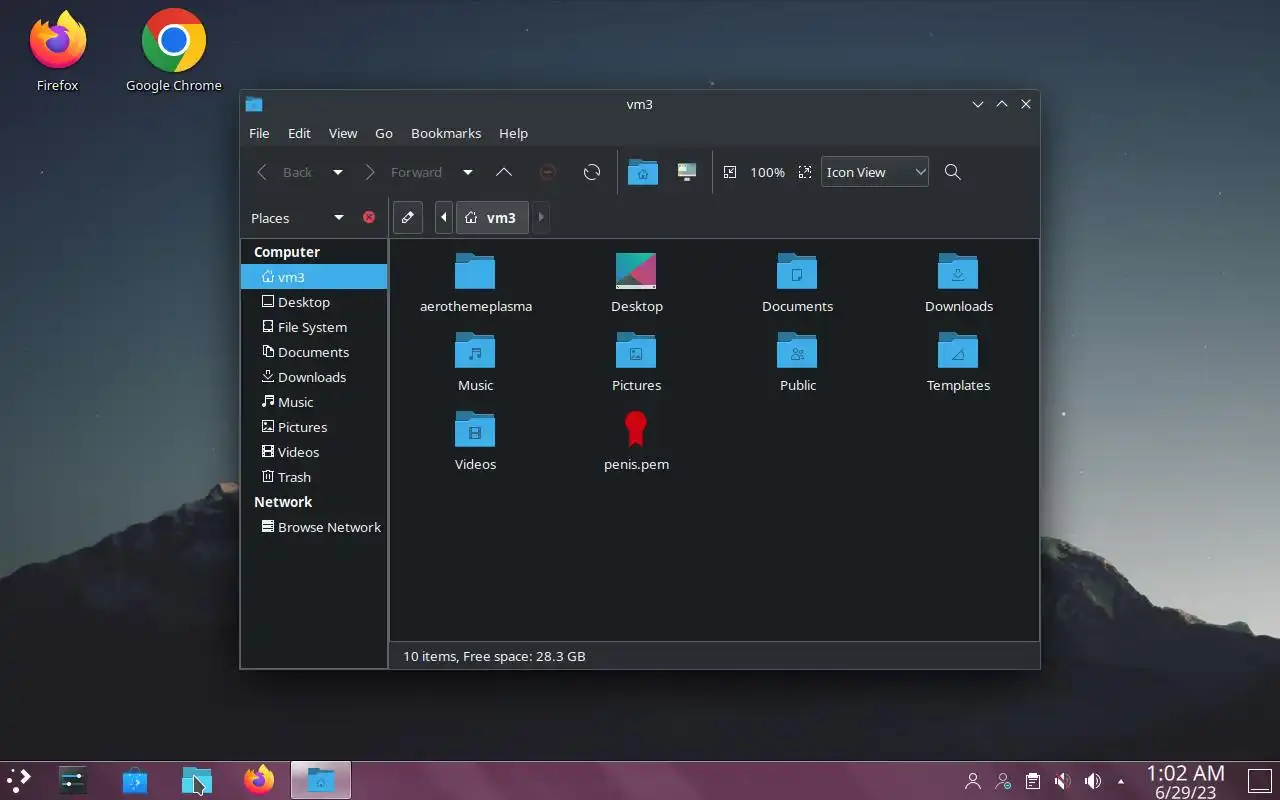Select Documents in the Places sidebar

point(314,352)
